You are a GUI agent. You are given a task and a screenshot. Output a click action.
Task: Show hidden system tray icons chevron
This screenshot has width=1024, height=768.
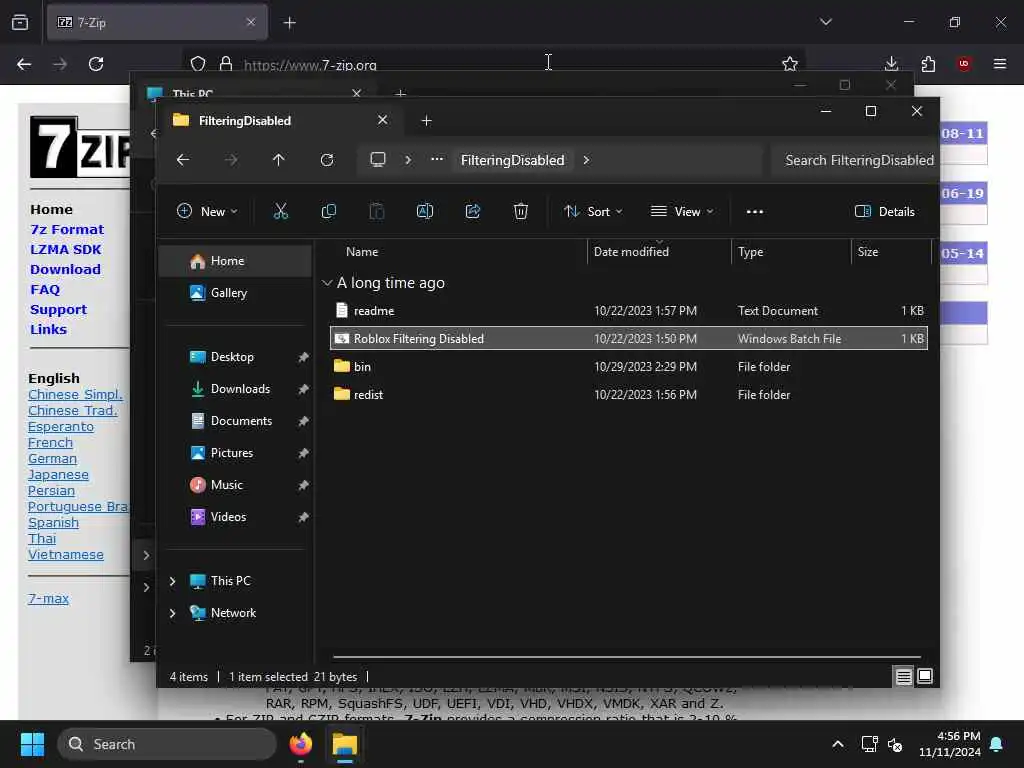(x=838, y=744)
